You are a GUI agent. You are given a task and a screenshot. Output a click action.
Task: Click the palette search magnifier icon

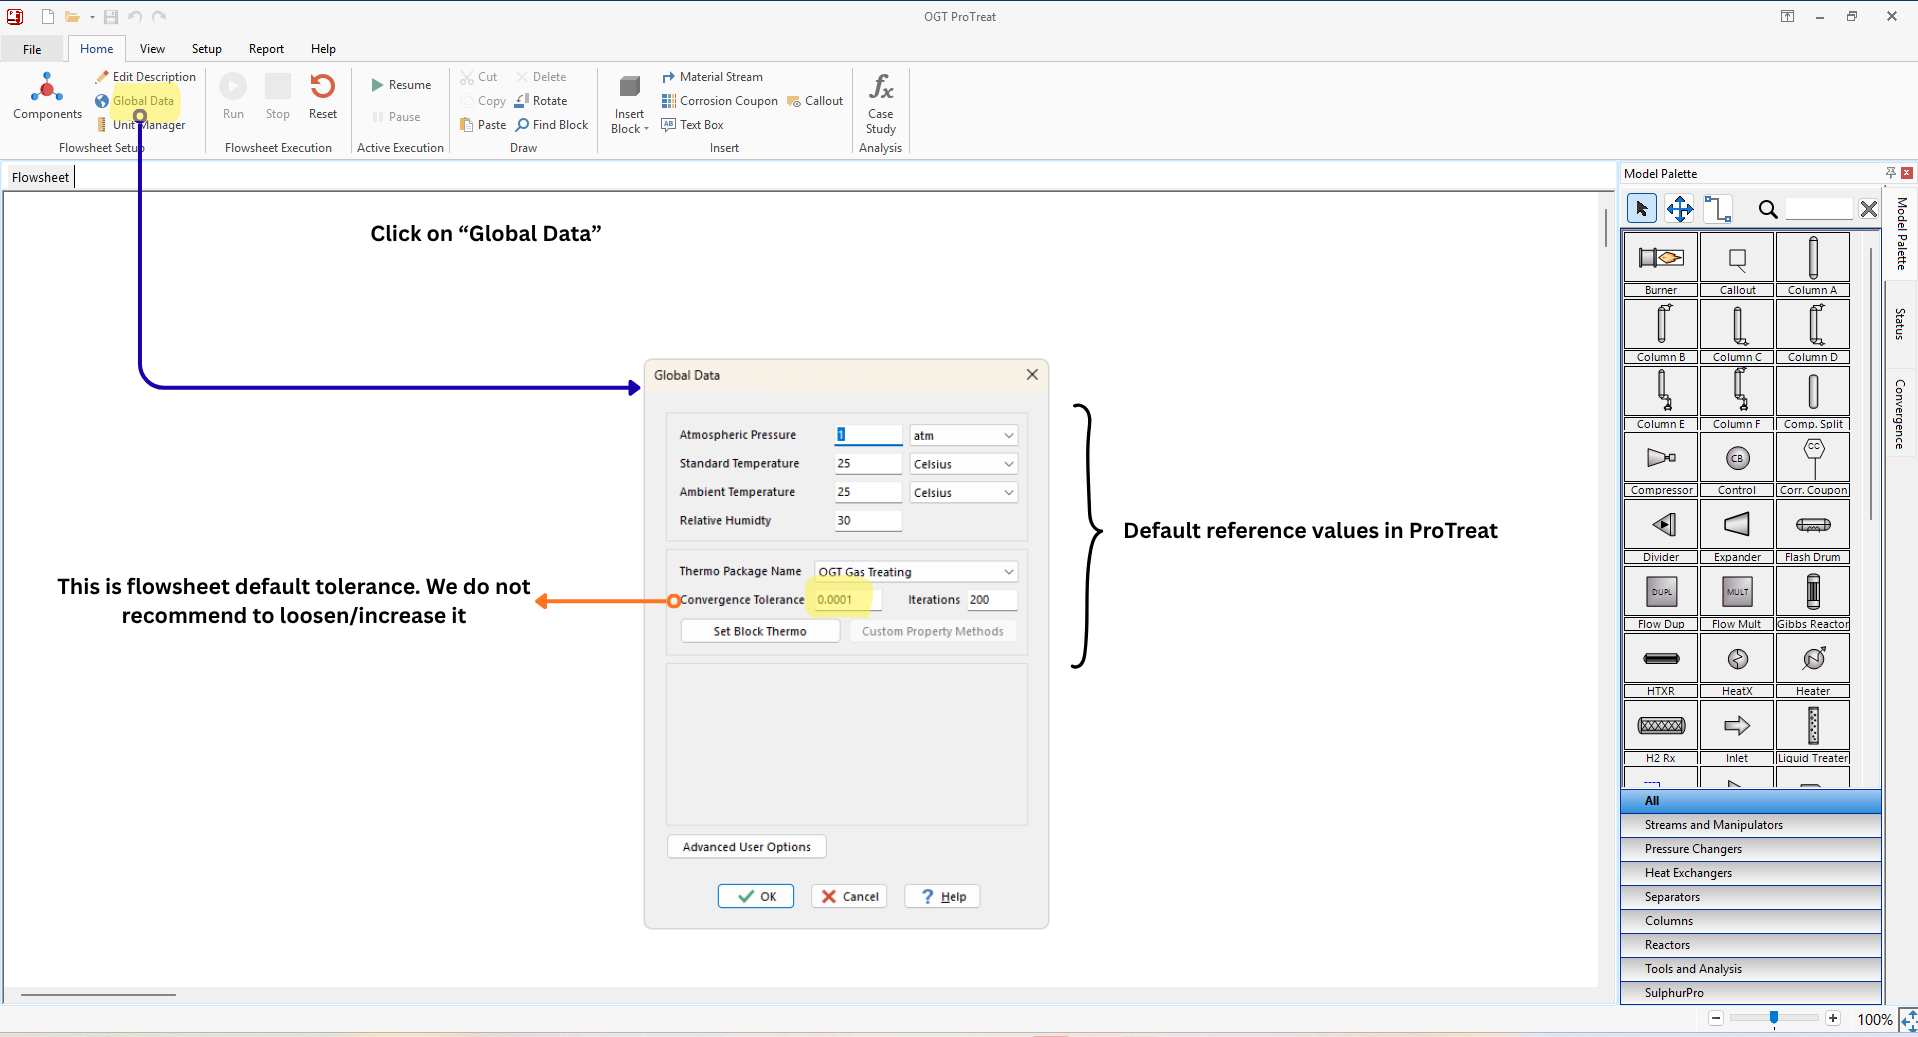coord(1767,209)
